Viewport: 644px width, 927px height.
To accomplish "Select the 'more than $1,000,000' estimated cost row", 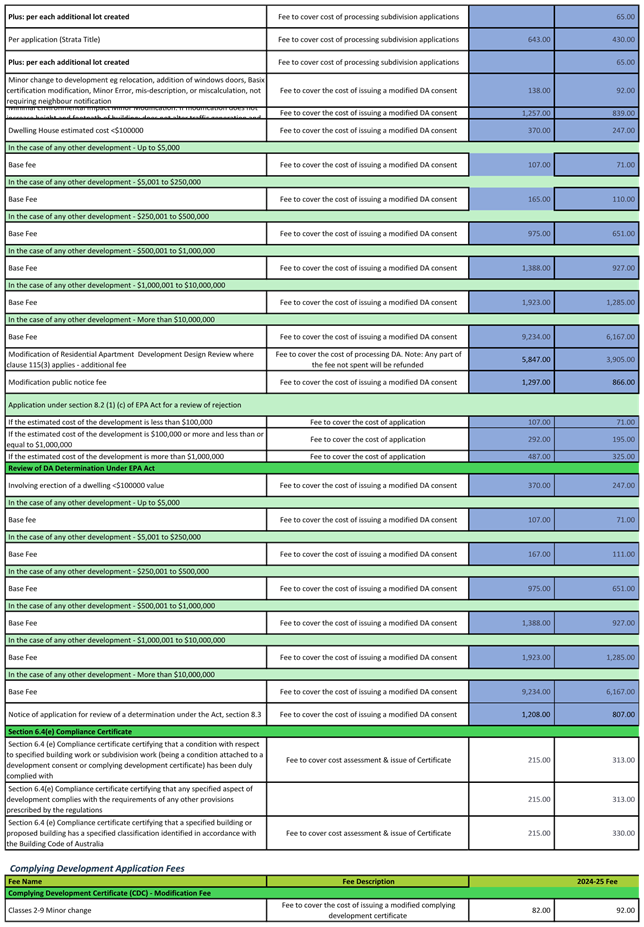I will click(x=136, y=456).
